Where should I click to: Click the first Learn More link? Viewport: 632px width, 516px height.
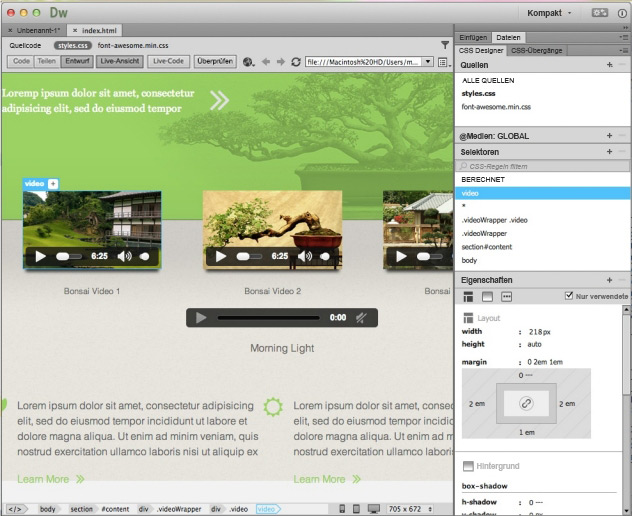click(x=51, y=479)
